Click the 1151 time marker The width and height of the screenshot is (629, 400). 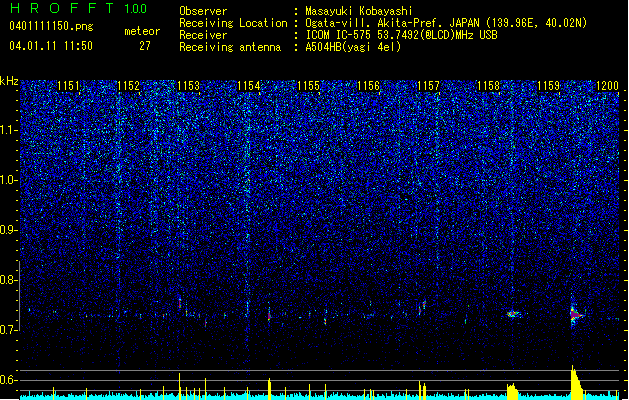point(68,85)
